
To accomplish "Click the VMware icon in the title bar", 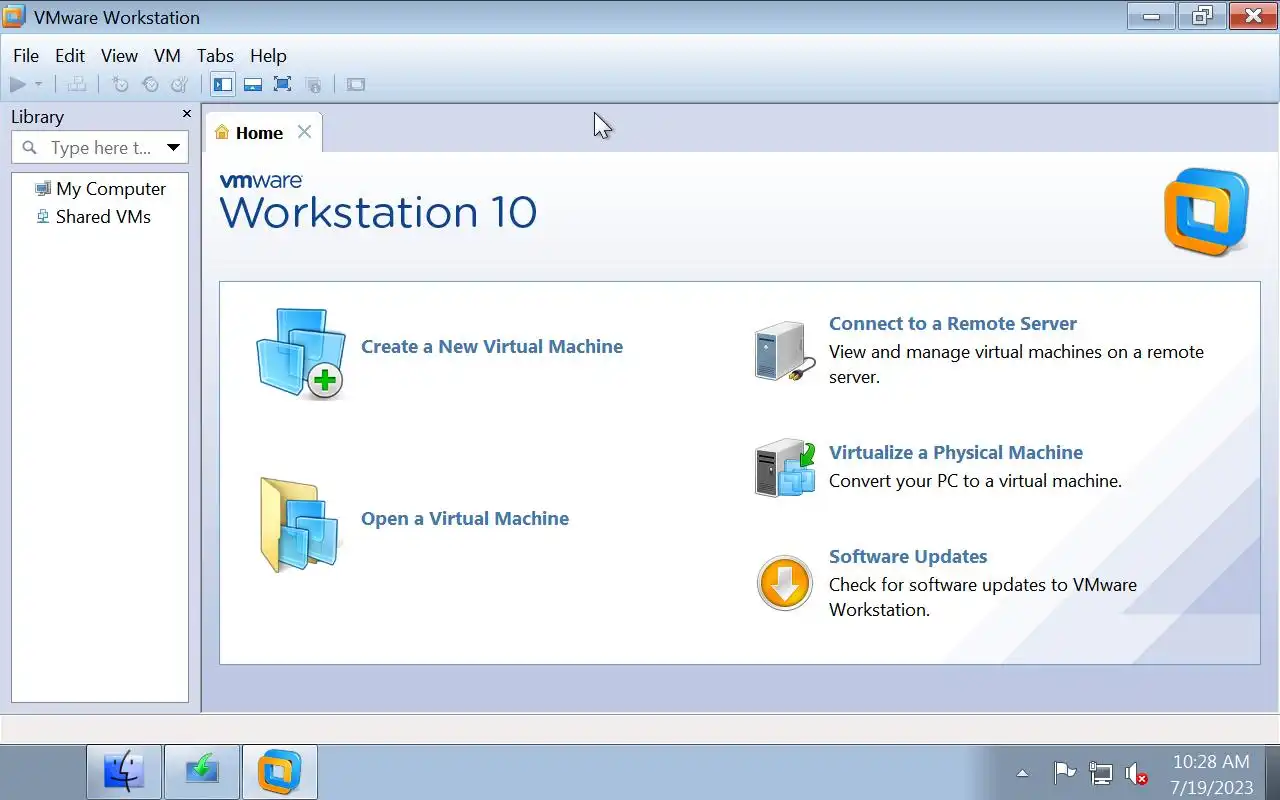I will point(14,17).
